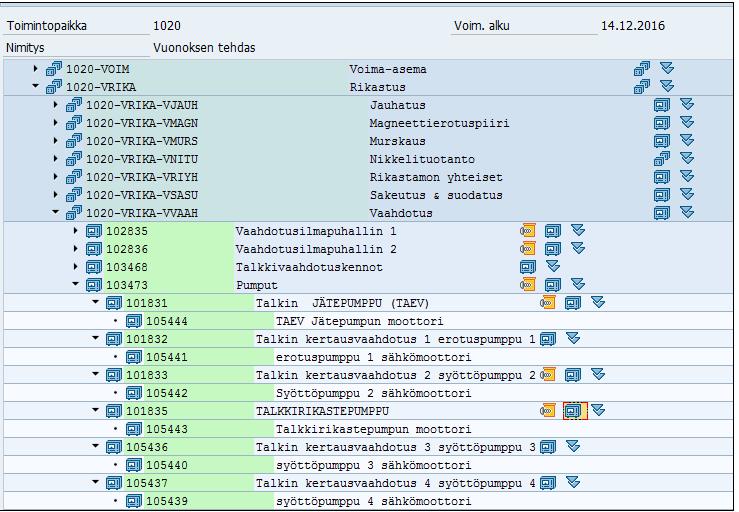Screen dimensions: 739x512
Task: Click the Voim. alku date 14.12.2016
Action: (632, 25)
